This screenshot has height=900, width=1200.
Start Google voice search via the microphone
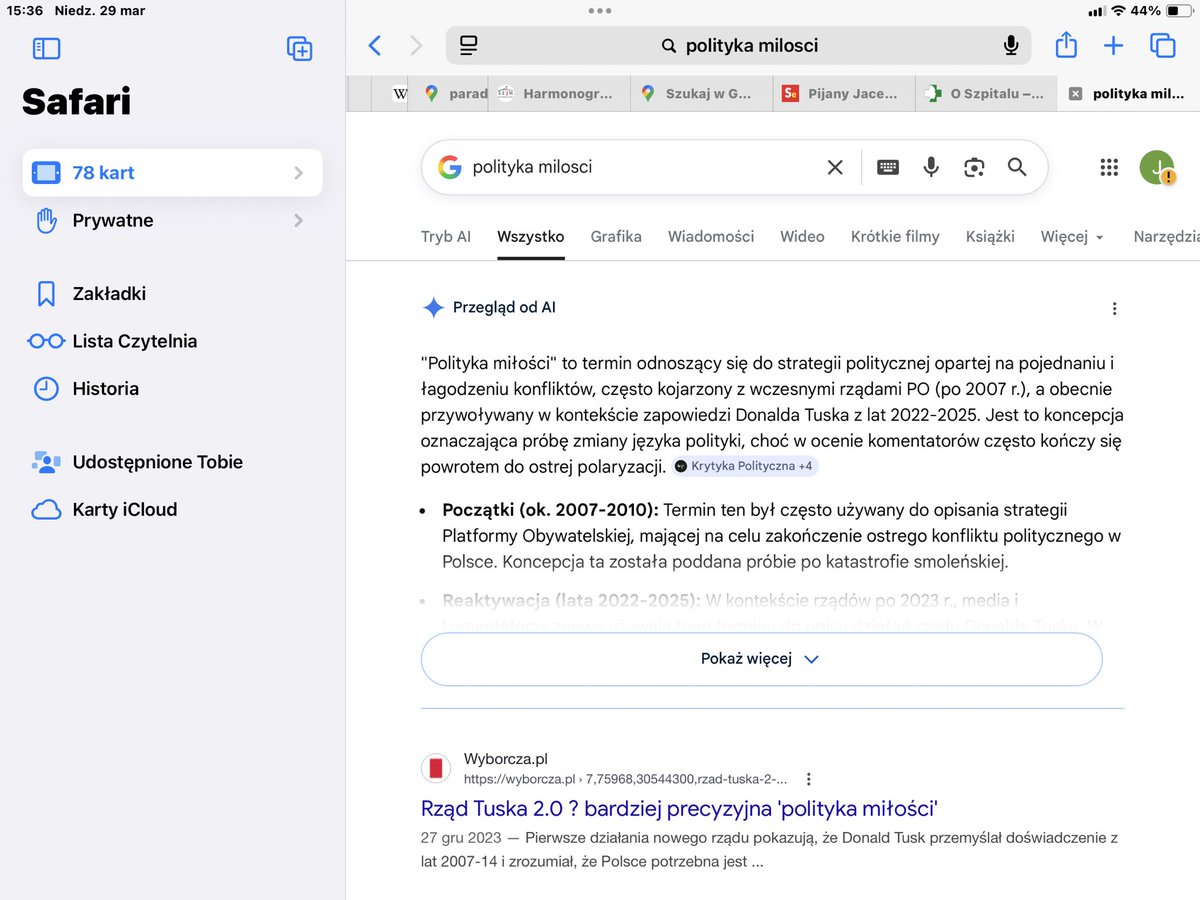tap(931, 167)
